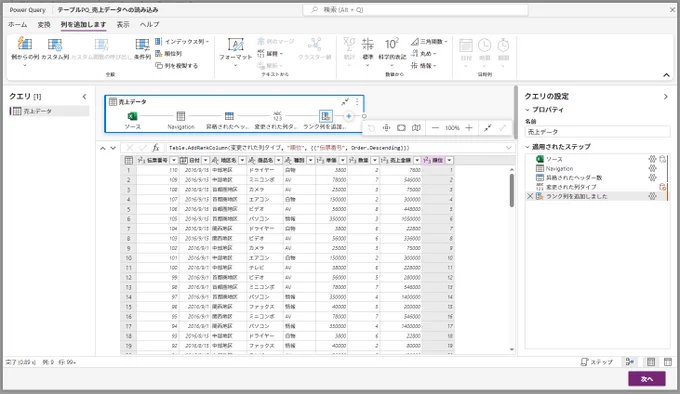Open the 表示 ribbon tab

(123, 25)
